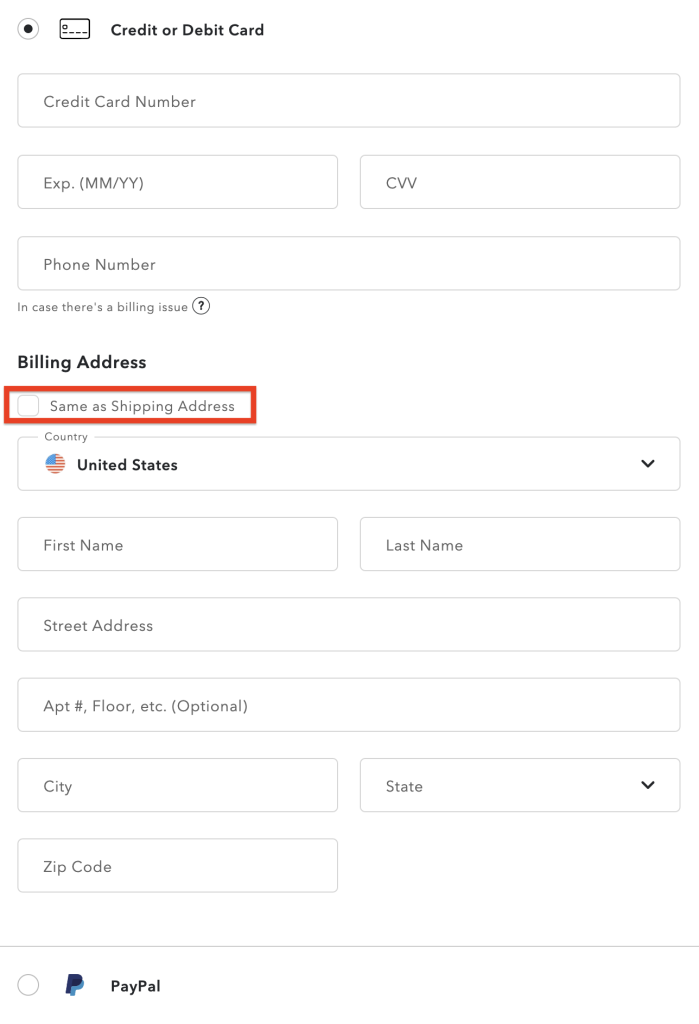
Task: Open the billing issue help question mark icon
Action: (201, 307)
